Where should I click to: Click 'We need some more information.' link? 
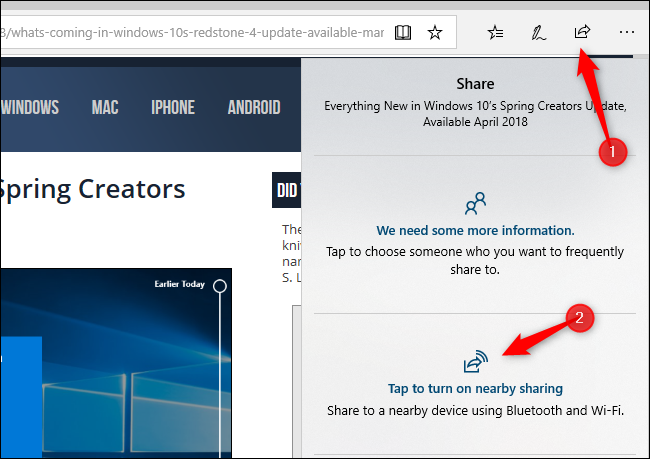[475, 231]
